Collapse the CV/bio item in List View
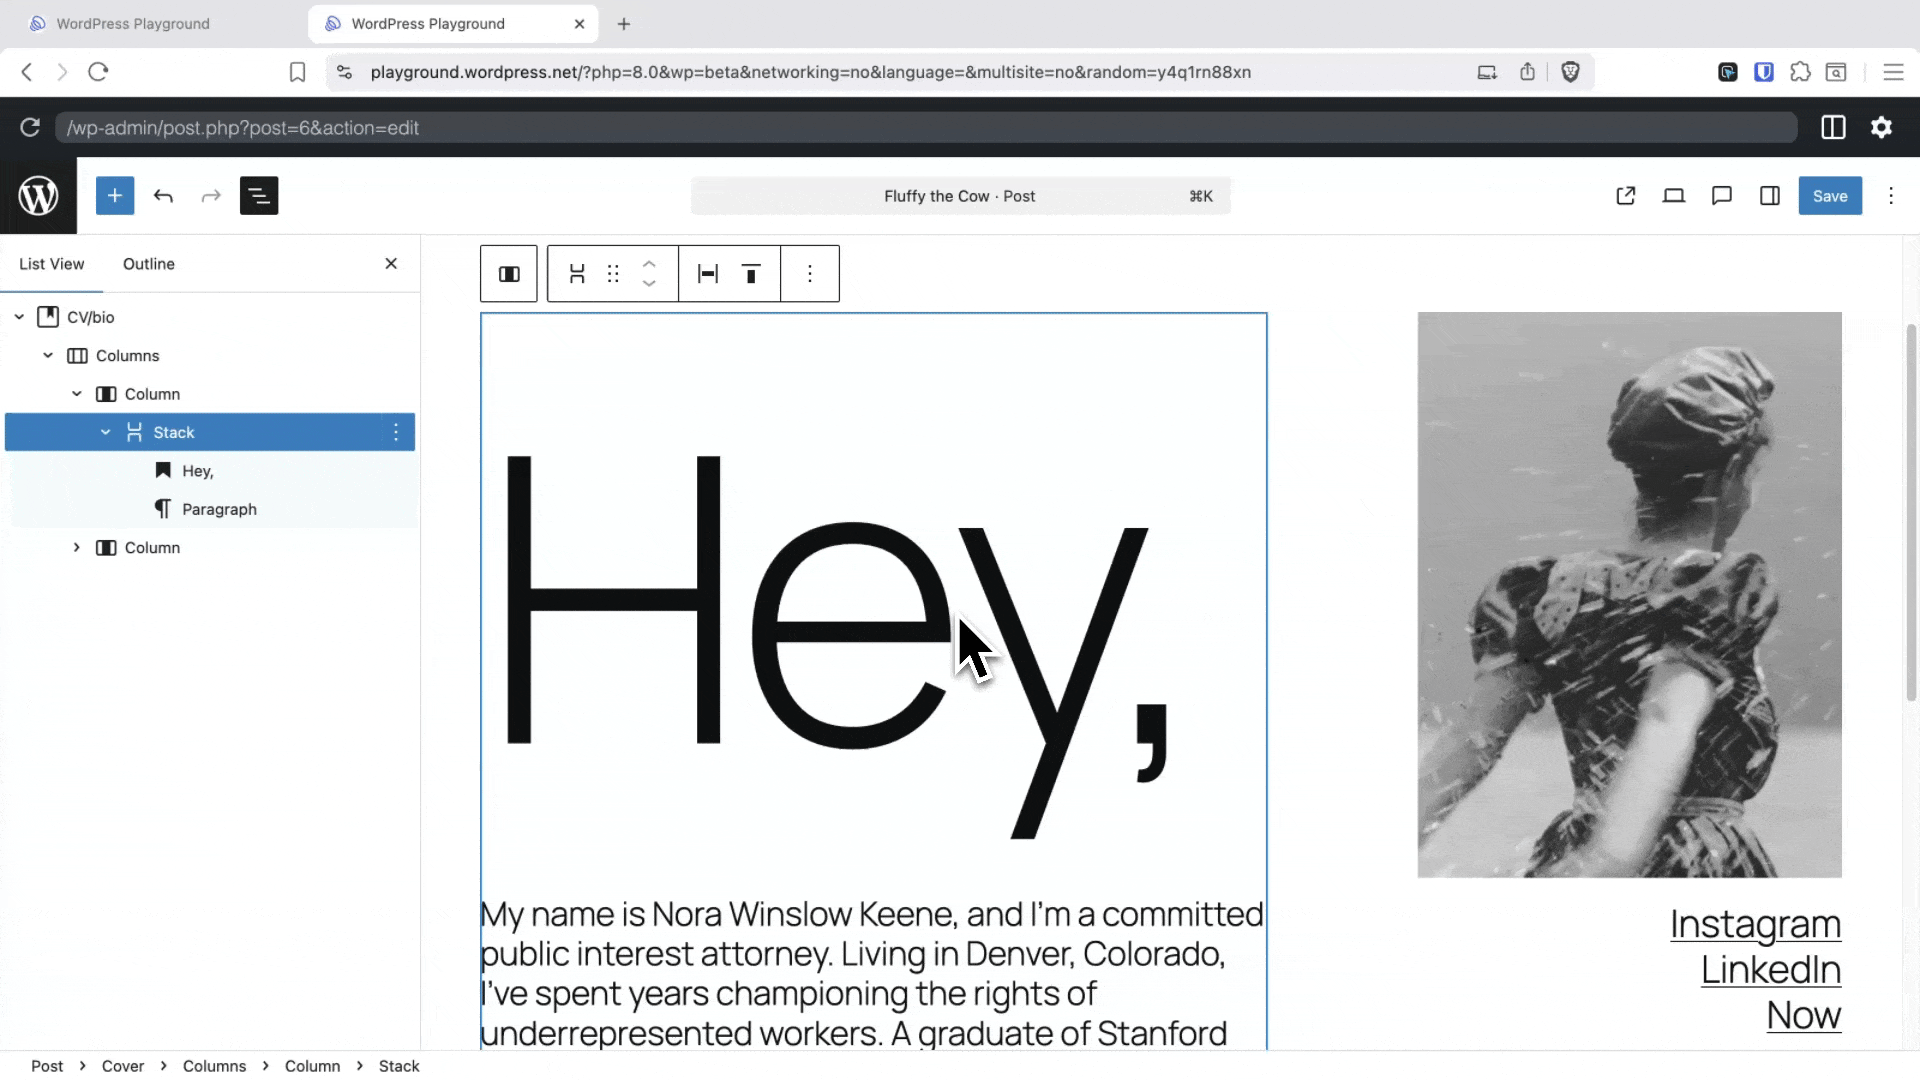The width and height of the screenshot is (1920, 1080). (x=18, y=317)
